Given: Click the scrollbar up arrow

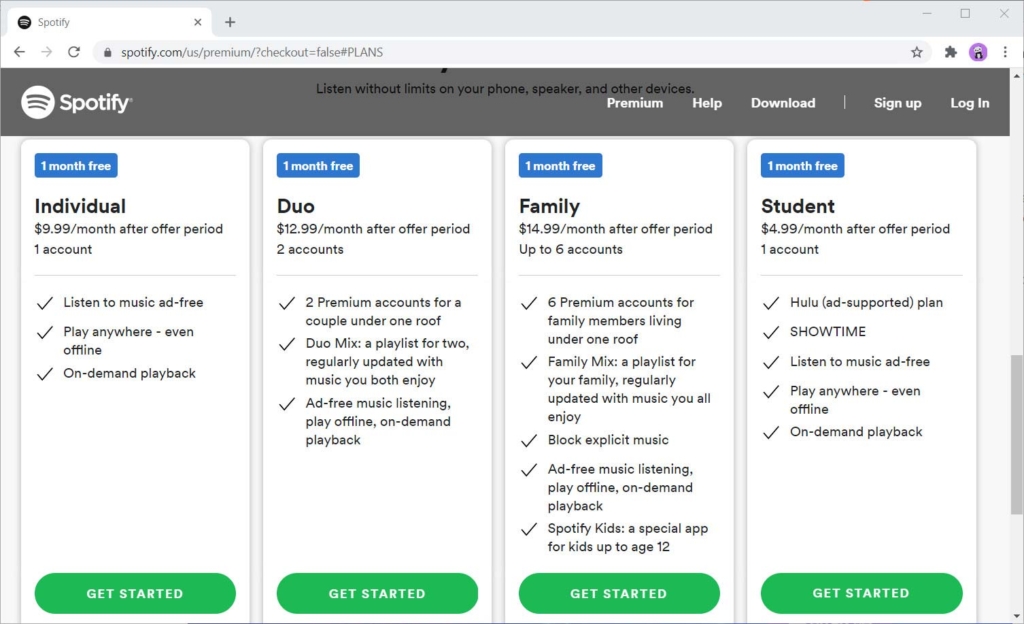Looking at the screenshot, I should tap(1017, 76).
